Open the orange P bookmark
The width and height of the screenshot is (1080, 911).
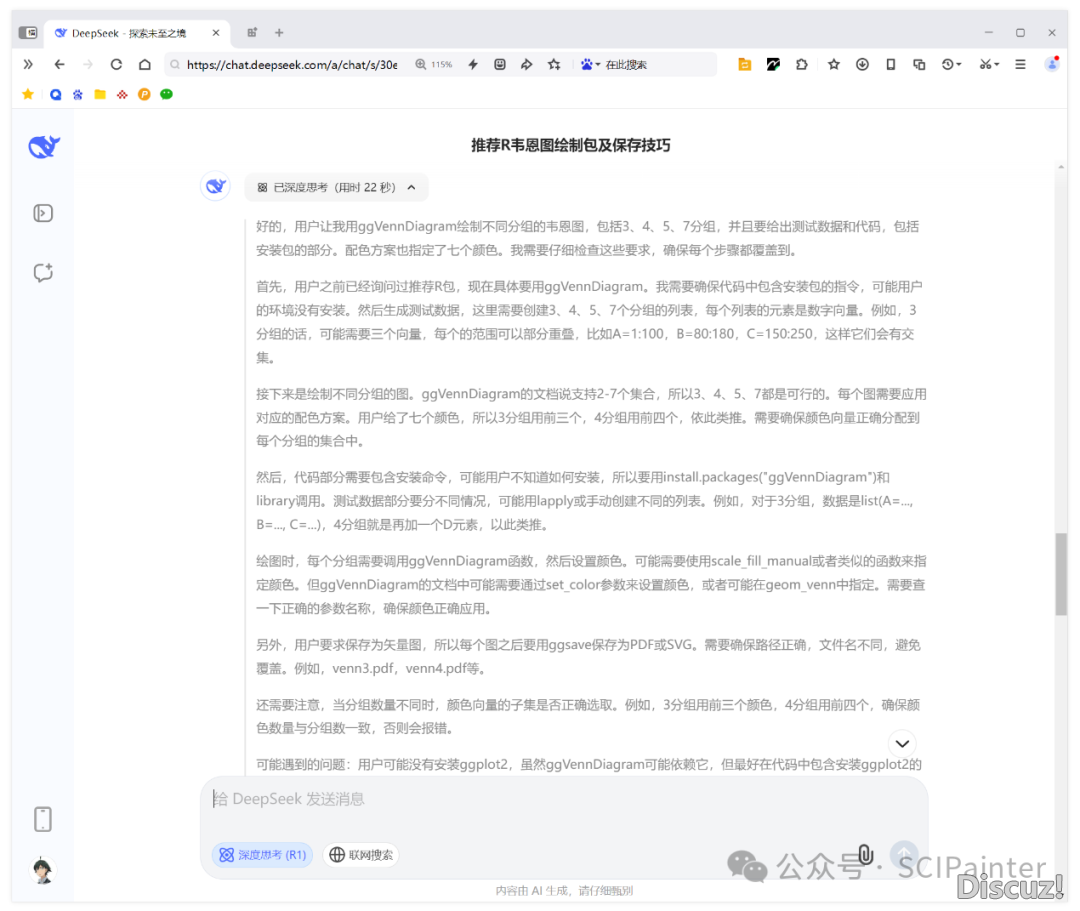coord(144,94)
